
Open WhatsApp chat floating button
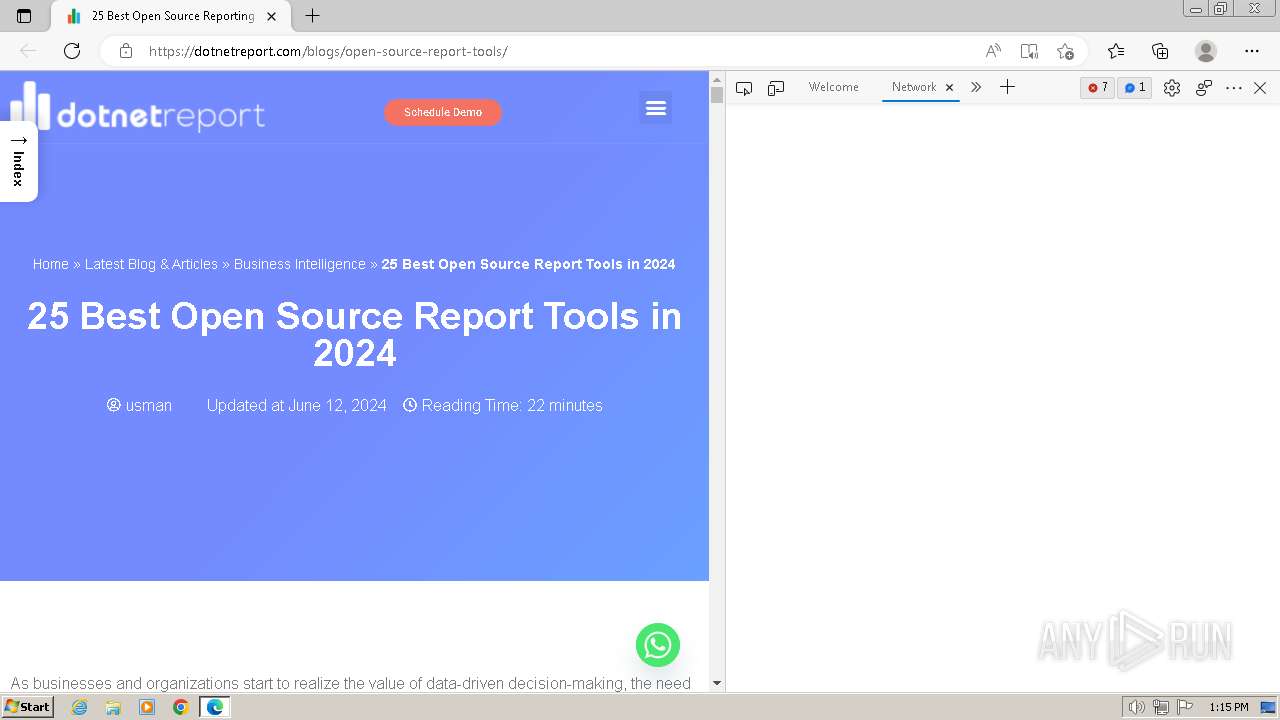pos(658,645)
